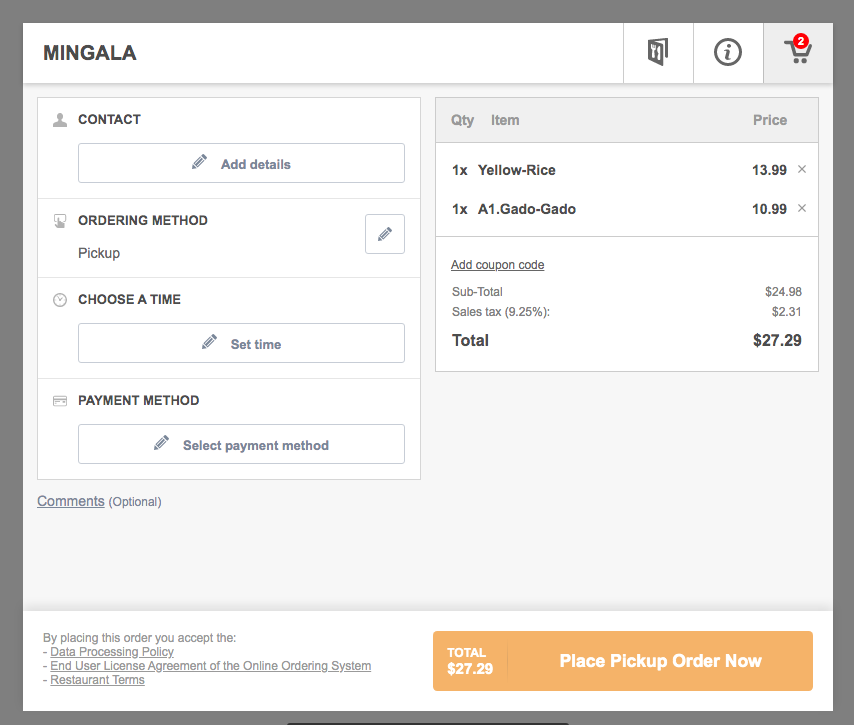This screenshot has height=725, width=854.
Task: Open the restaurant info icon
Action: (728, 53)
